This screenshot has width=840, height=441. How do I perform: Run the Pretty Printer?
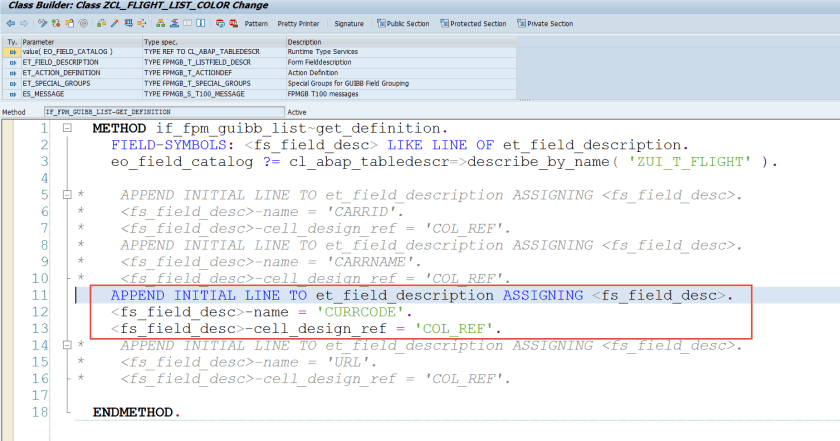pos(298,23)
